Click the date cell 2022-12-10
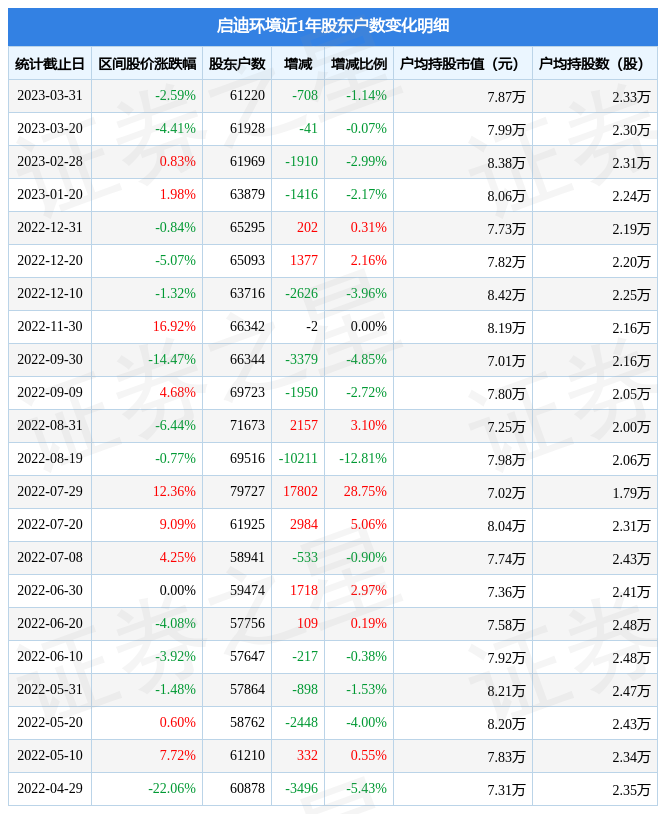 click(x=50, y=293)
